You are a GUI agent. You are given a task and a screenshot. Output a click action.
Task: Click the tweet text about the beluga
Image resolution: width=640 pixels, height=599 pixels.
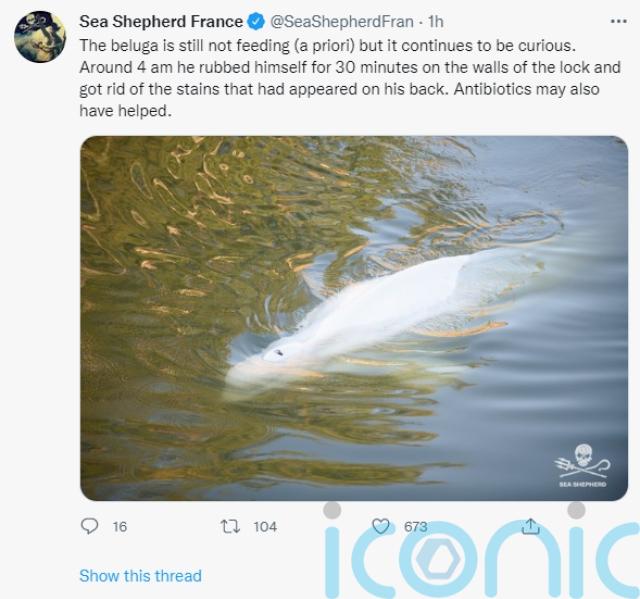coord(350,78)
